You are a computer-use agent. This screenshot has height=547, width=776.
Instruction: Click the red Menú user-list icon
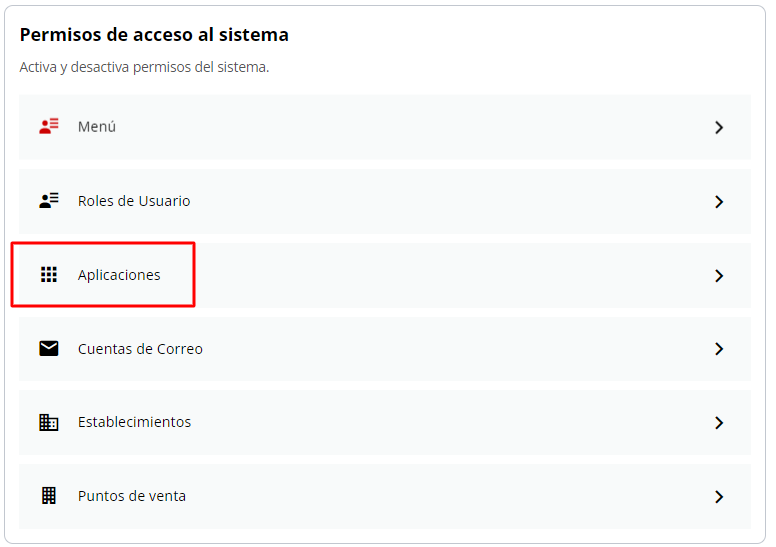(49, 127)
